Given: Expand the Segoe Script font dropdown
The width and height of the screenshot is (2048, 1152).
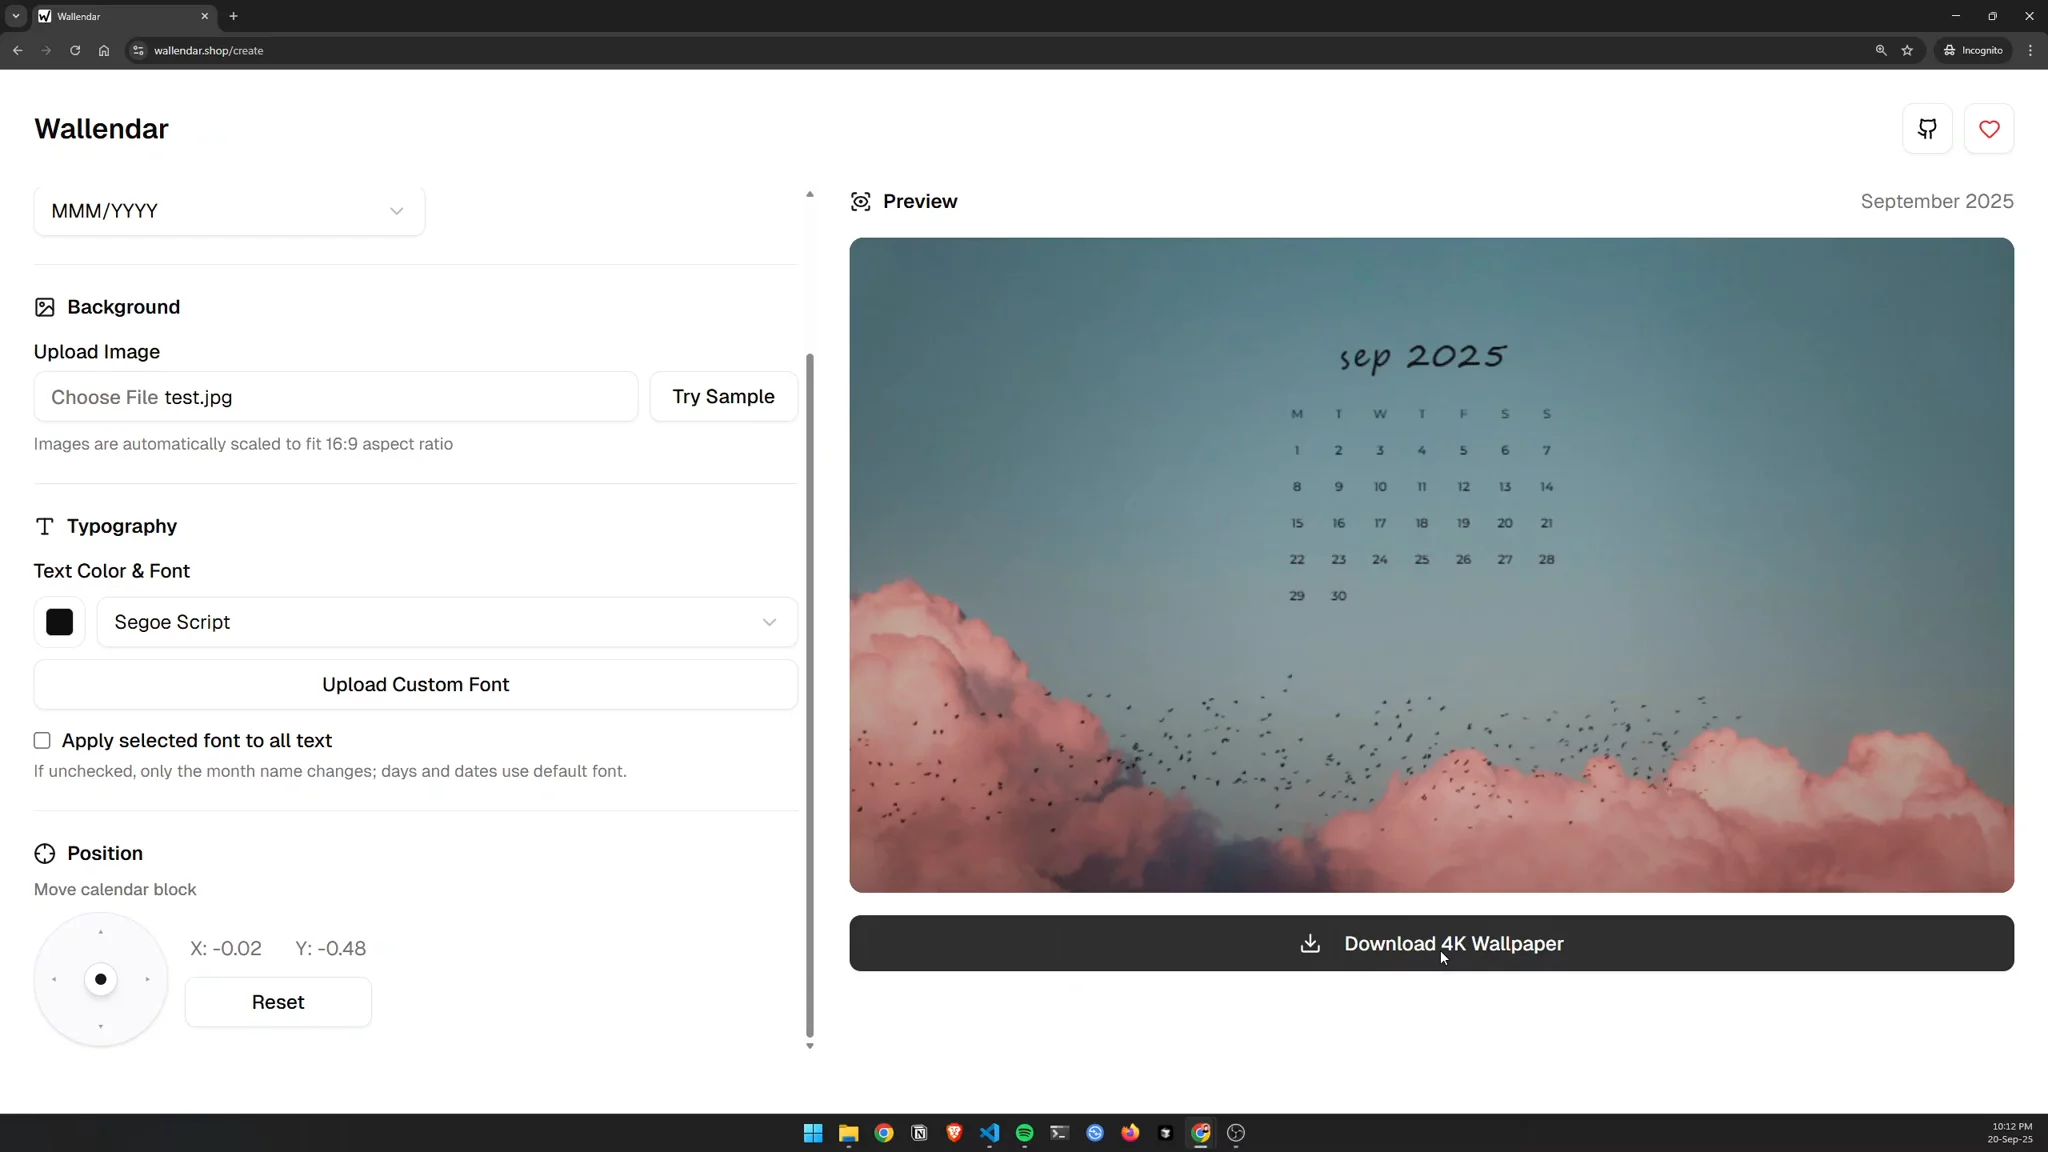Looking at the screenshot, I should [x=446, y=622].
